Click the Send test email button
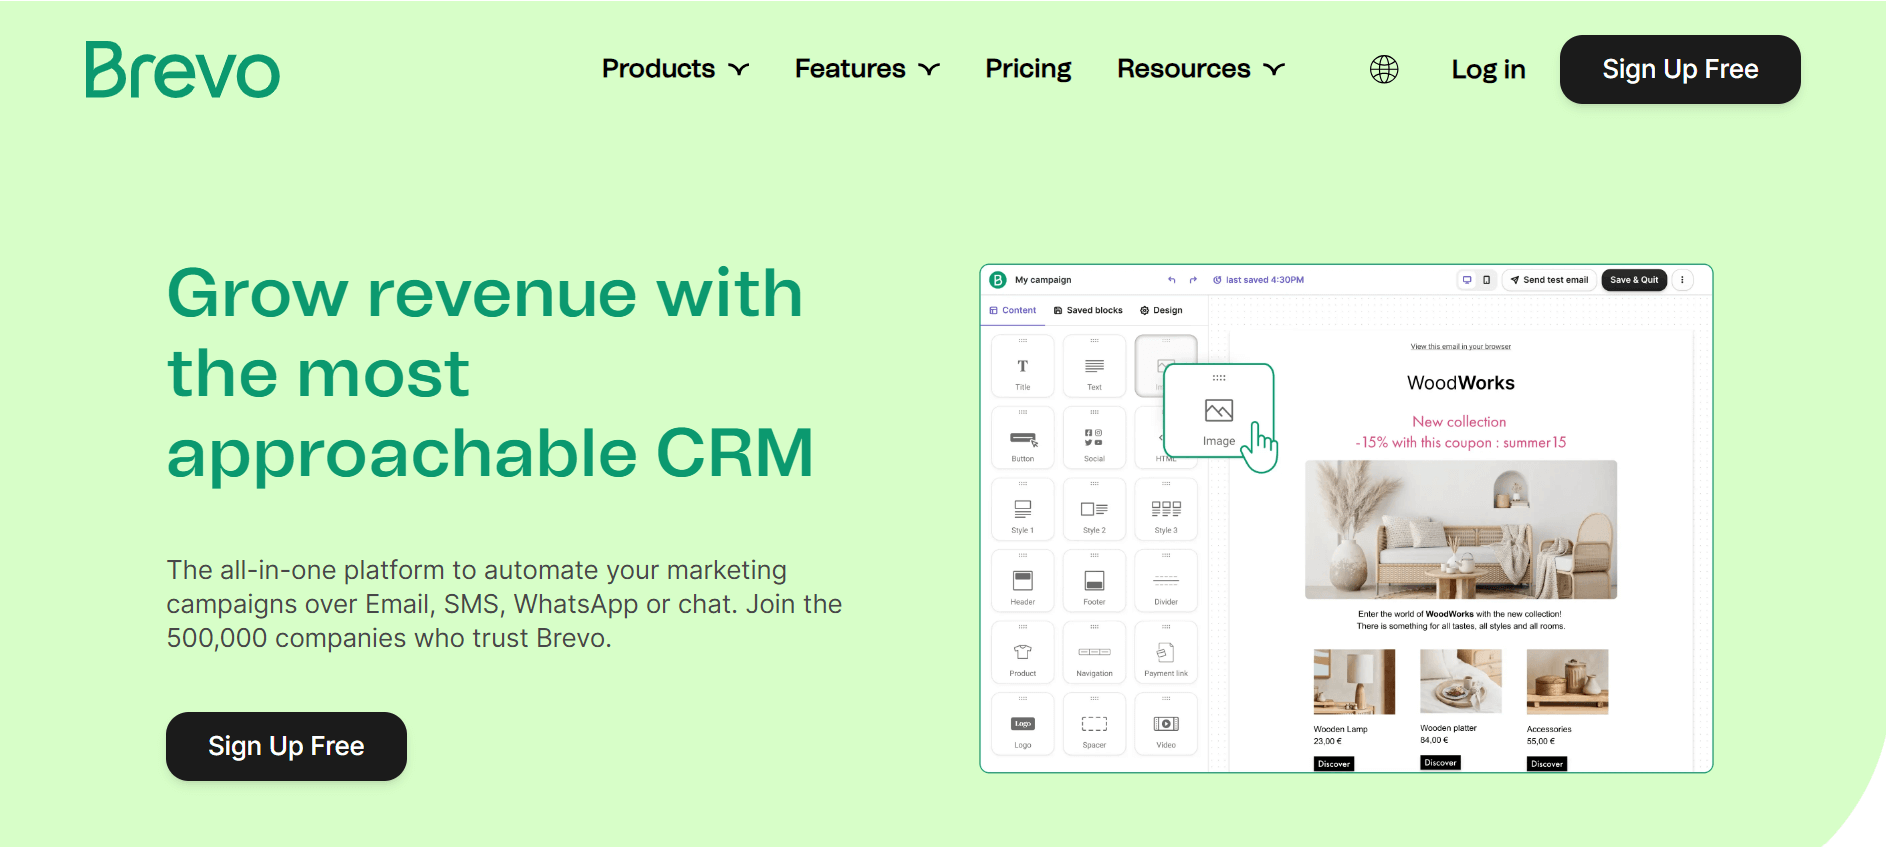This screenshot has width=1886, height=847. tap(1549, 280)
